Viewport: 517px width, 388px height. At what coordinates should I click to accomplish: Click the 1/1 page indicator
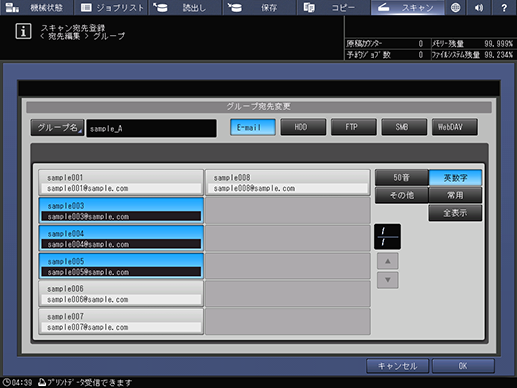pyautogui.click(x=387, y=237)
